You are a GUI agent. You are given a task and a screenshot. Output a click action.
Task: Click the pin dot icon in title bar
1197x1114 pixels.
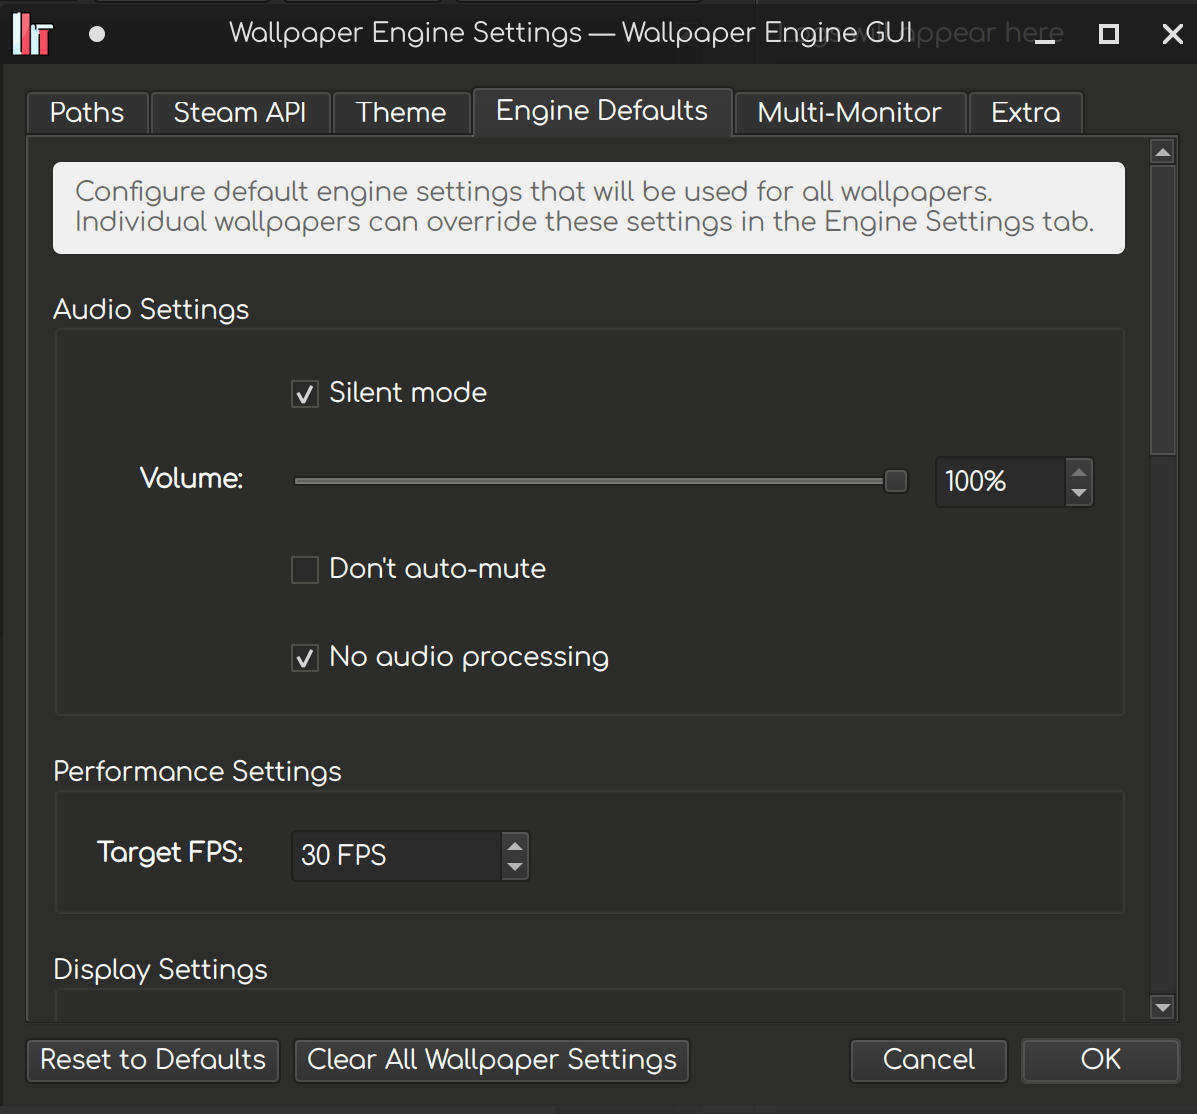[x=97, y=34]
